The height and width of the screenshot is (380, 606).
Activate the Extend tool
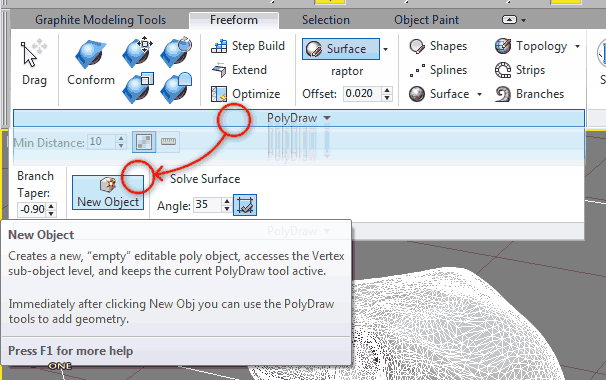coord(239,70)
